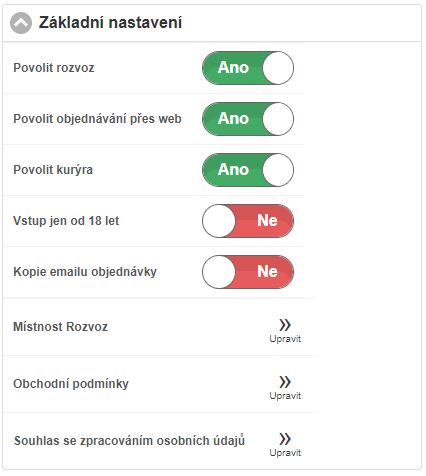Turn on Kopie emailu objednávky switch

248,272
